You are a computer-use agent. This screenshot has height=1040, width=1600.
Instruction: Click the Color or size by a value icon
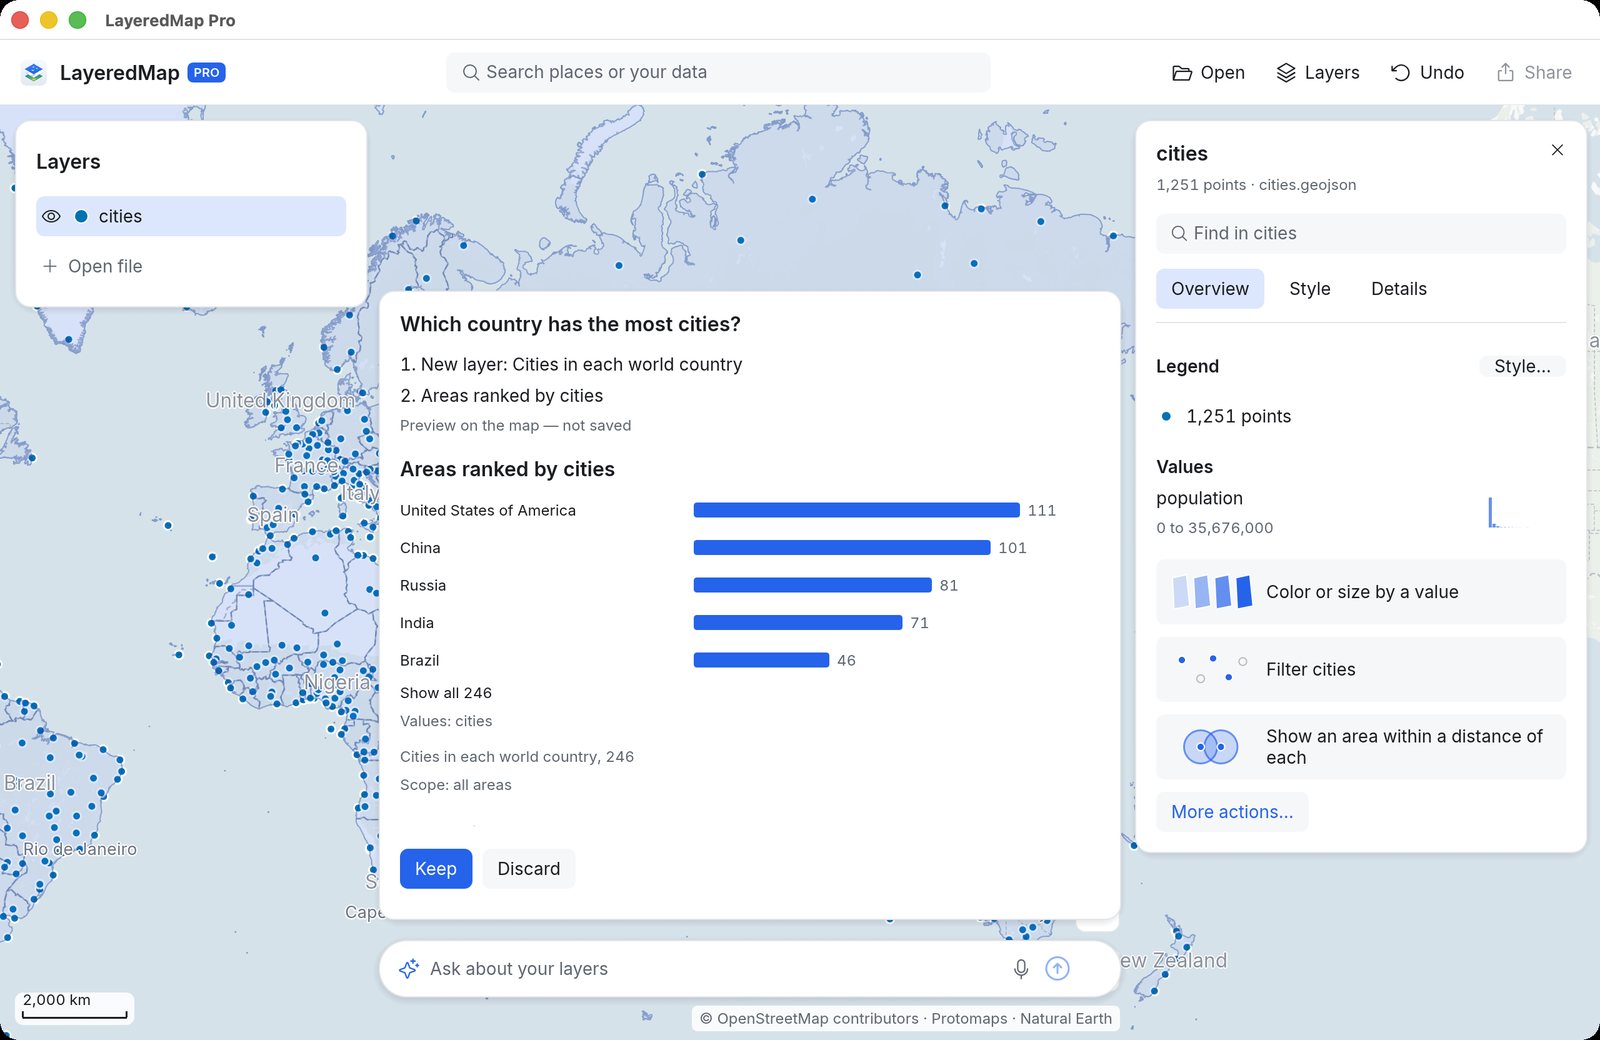pyautogui.click(x=1213, y=592)
